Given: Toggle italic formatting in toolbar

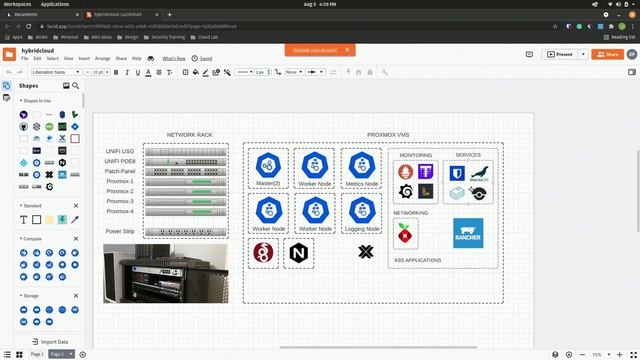Looking at the screenshot, I should tap(127, 72).
